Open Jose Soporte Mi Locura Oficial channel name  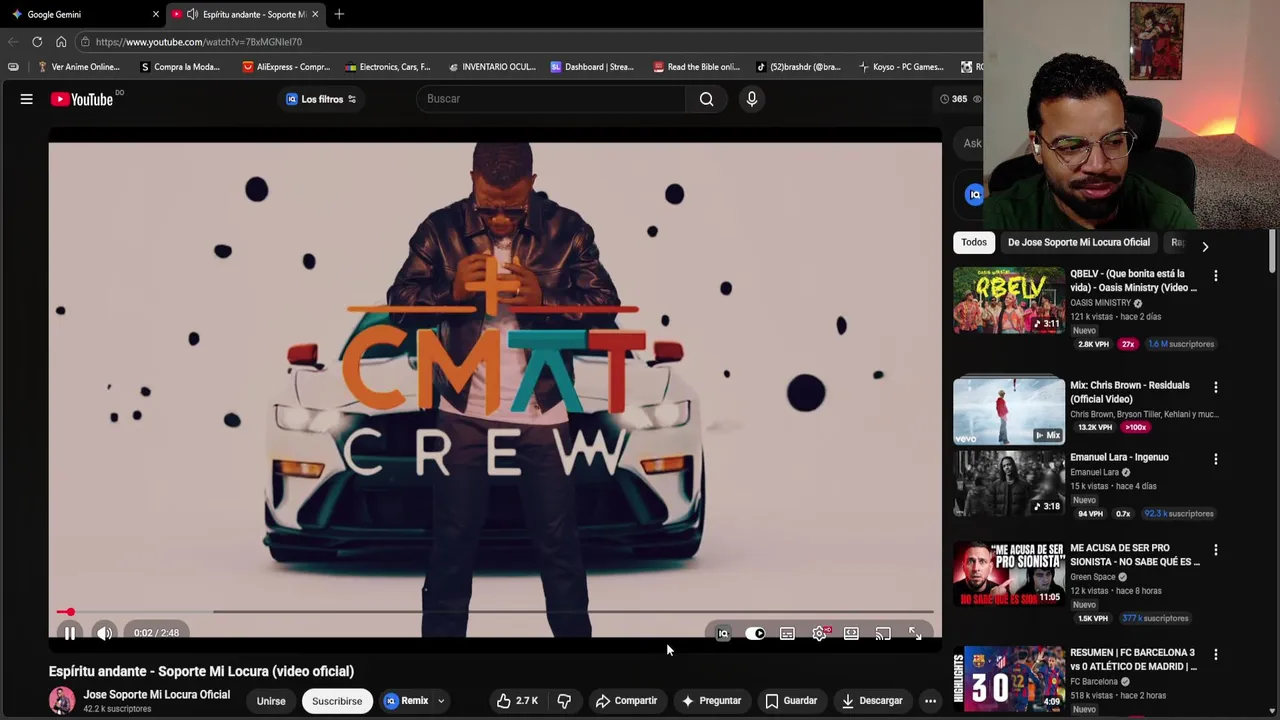tap(157, 695)
